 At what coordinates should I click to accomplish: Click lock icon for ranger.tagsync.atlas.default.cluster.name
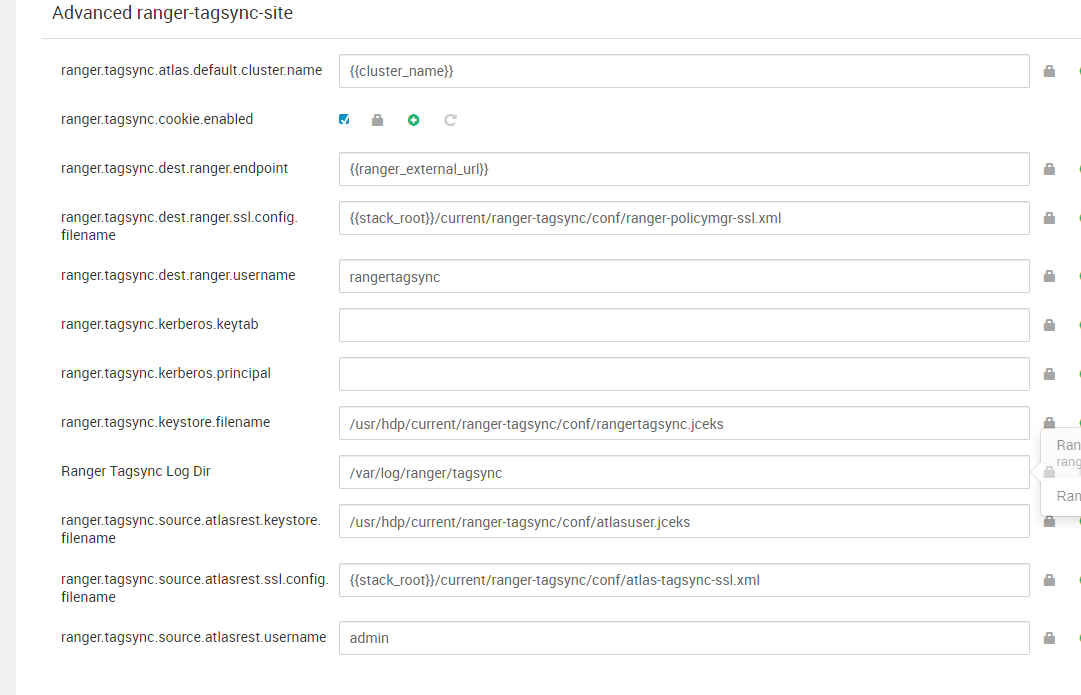[1049, 71]
